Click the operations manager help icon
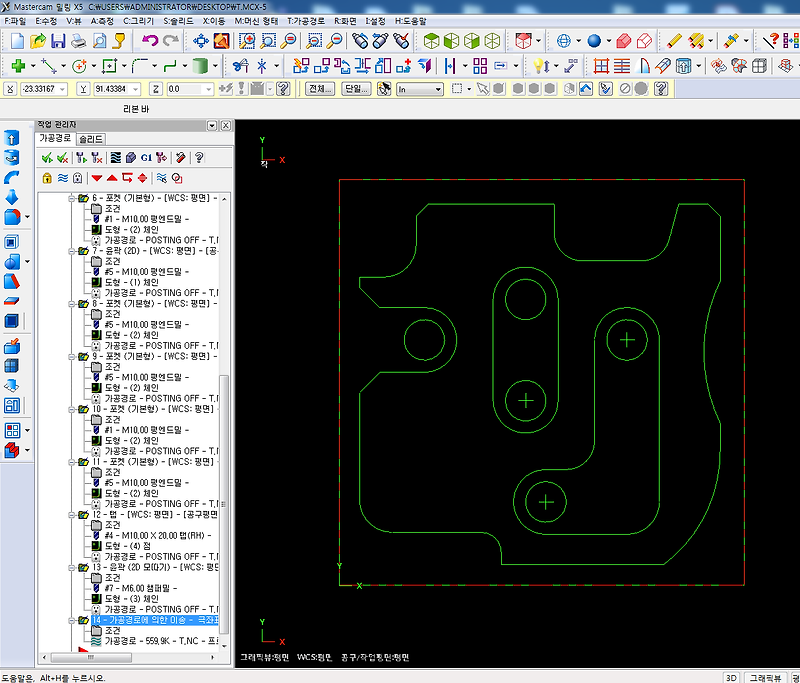The width and height of the screenshot is (800, 683). (199, 158)
